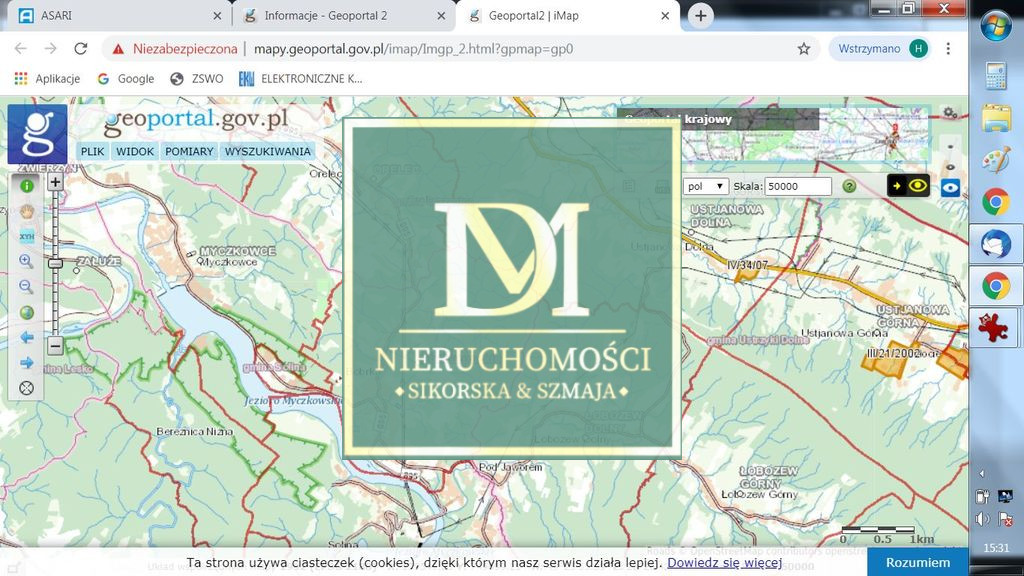This screenshot has width=1024, height=576.
Task: Open Windows Explorer from the taskbar
Action: (x=996, y=118)
